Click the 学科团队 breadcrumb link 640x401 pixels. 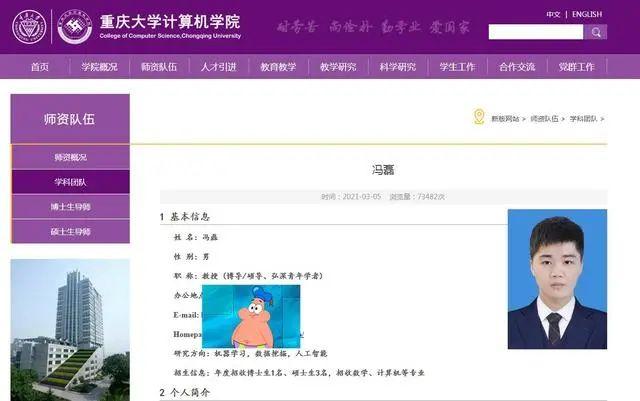click(583, 118)
